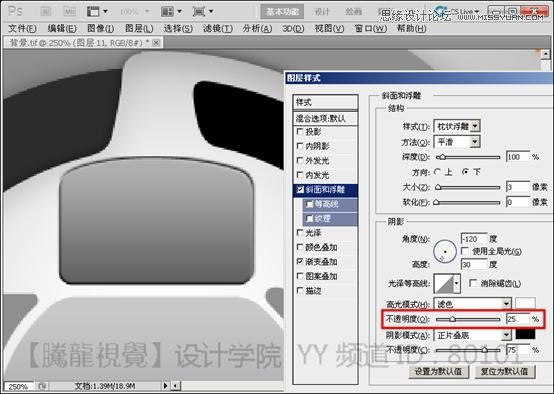Viewport: 554px width, 394px height.
Task: Enable the 颜色叠加 checkbox
Action: tap(300, 247)
